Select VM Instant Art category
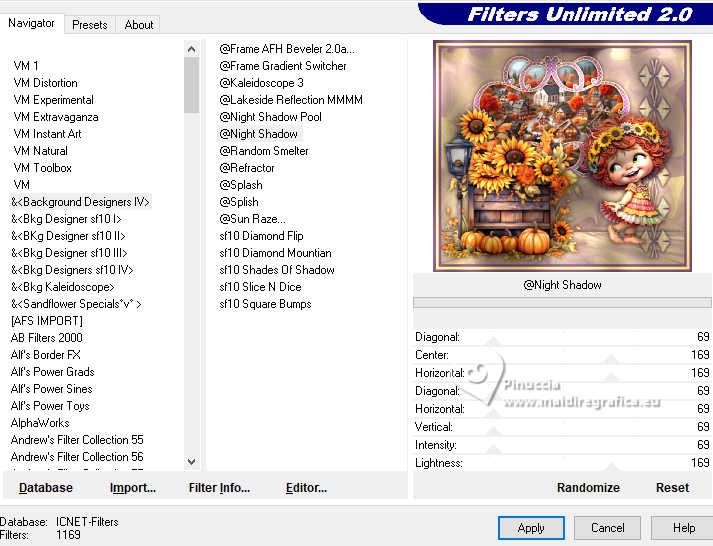Screen dimensions: 713x546 [47, 134]
